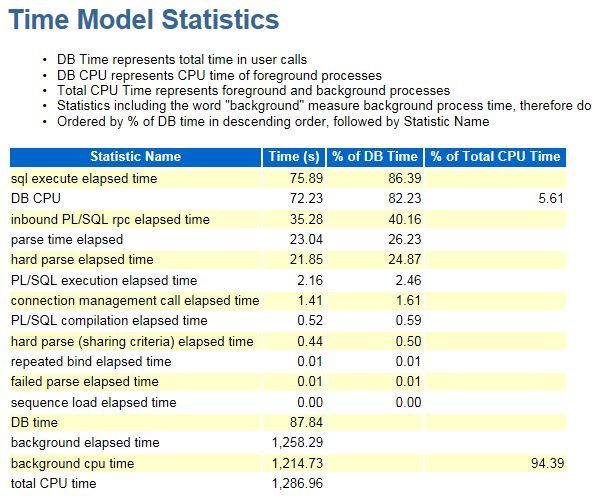
Task: Click the DB CPU statistic name
Action: 36,199
